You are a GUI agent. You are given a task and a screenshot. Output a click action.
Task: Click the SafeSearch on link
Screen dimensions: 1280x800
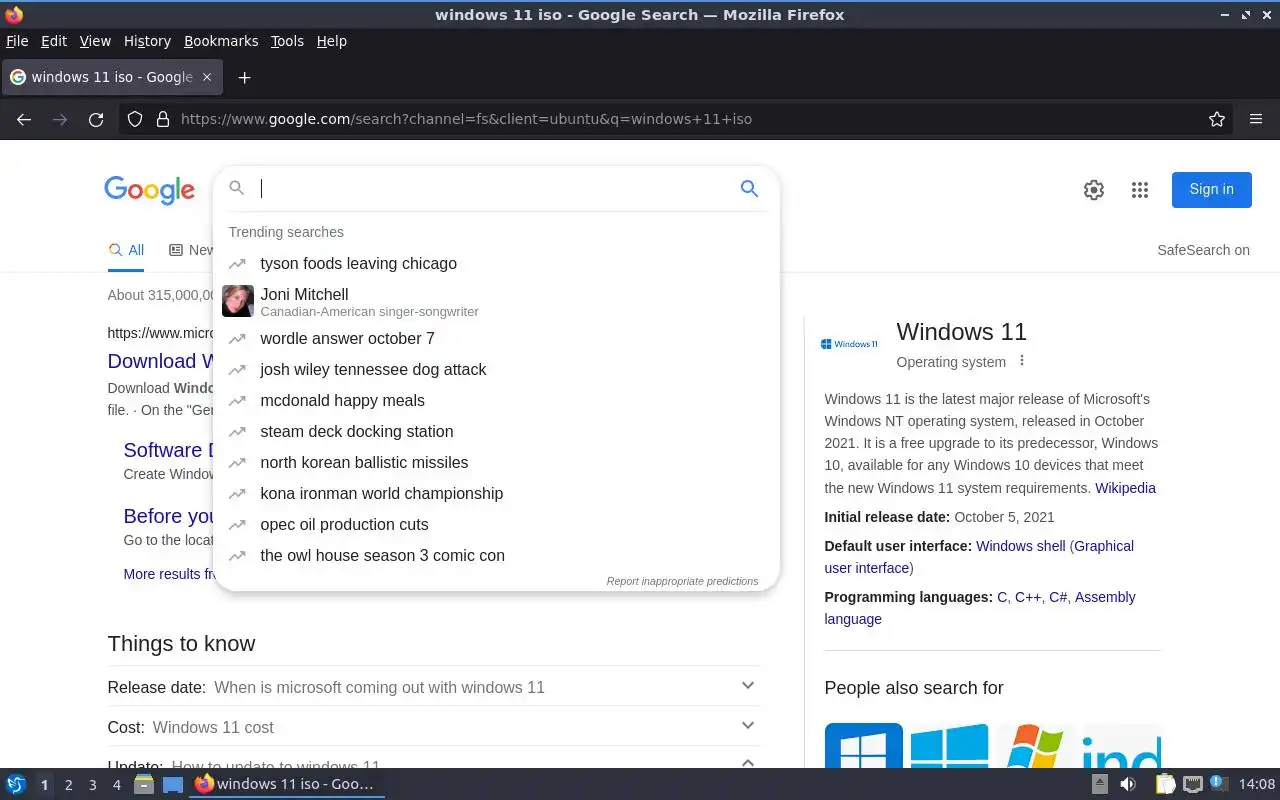[1203, 250]
